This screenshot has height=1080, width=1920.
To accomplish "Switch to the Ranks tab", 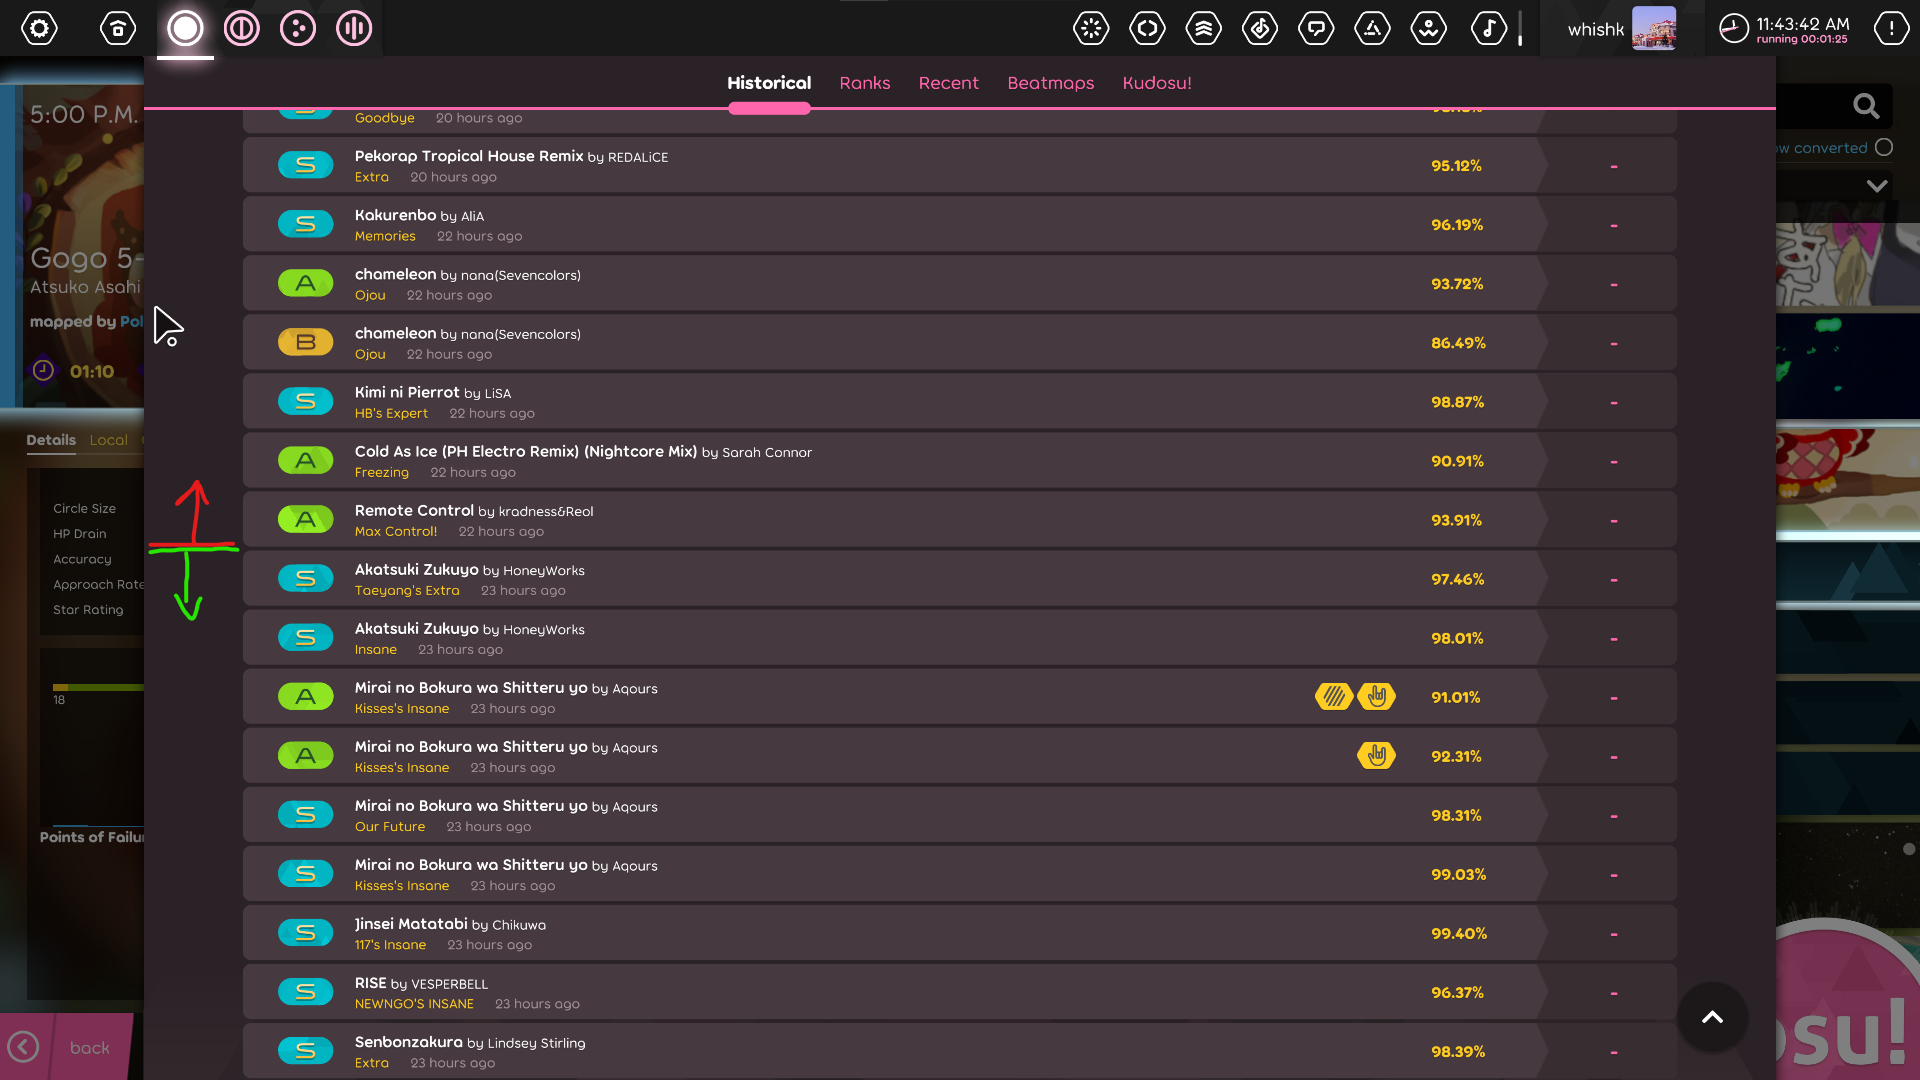I will click(x=864, y=83).
